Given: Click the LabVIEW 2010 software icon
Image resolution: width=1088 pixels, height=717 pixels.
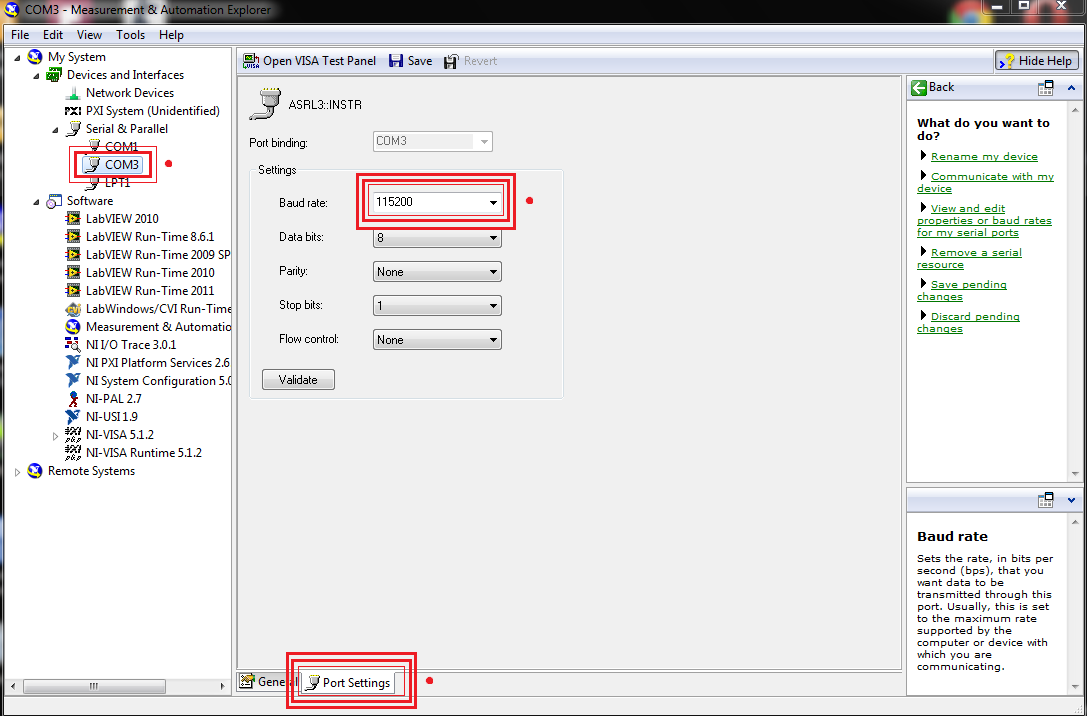Looking at the screenshot, I should click(74, 219).
